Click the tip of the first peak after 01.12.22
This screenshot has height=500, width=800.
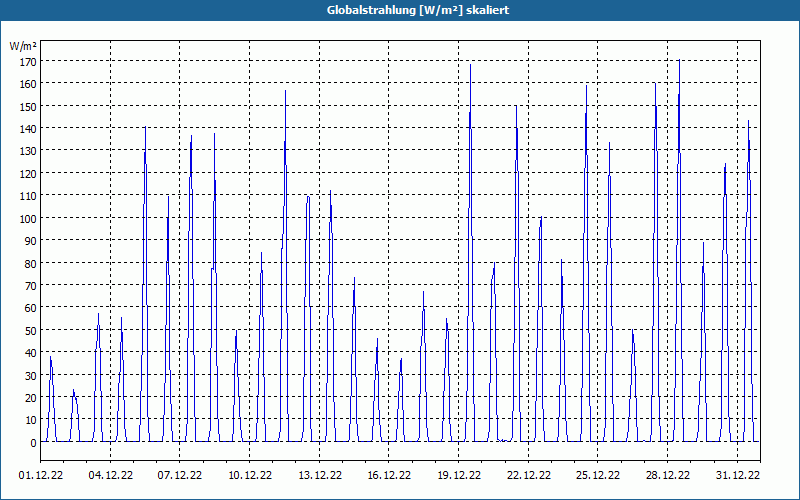click(51, 357)
